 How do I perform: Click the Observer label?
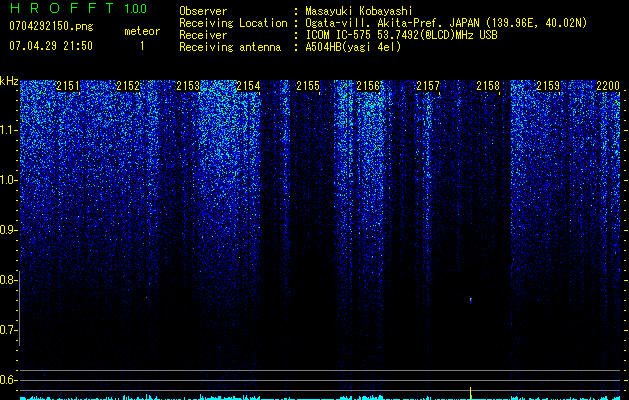coord(203,11)
